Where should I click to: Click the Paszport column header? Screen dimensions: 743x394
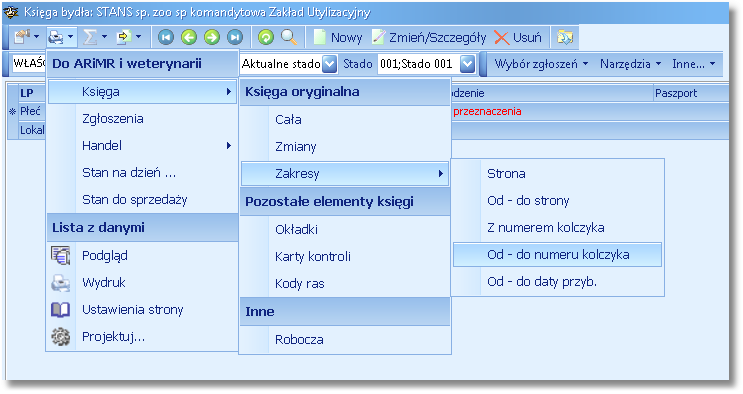pyautogui.click(x=676, y=93)
